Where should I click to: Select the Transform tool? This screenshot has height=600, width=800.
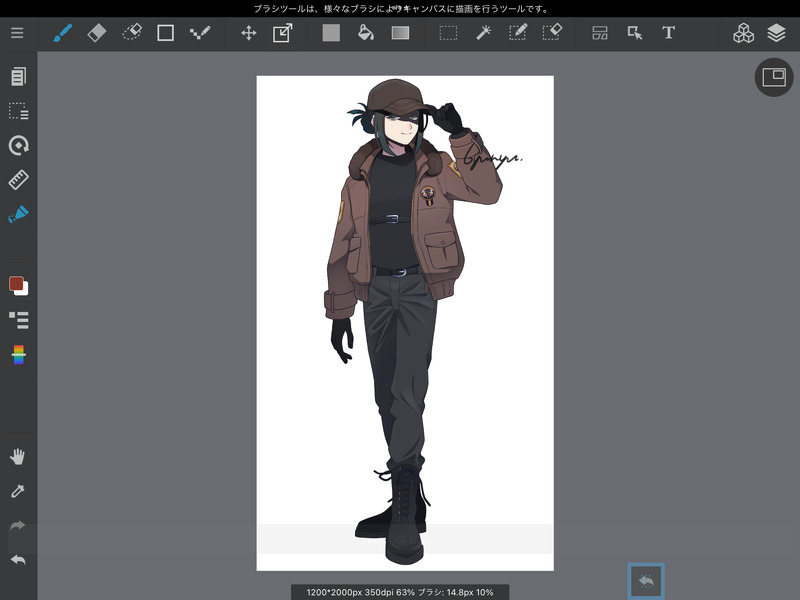click(x=283, y=33)
